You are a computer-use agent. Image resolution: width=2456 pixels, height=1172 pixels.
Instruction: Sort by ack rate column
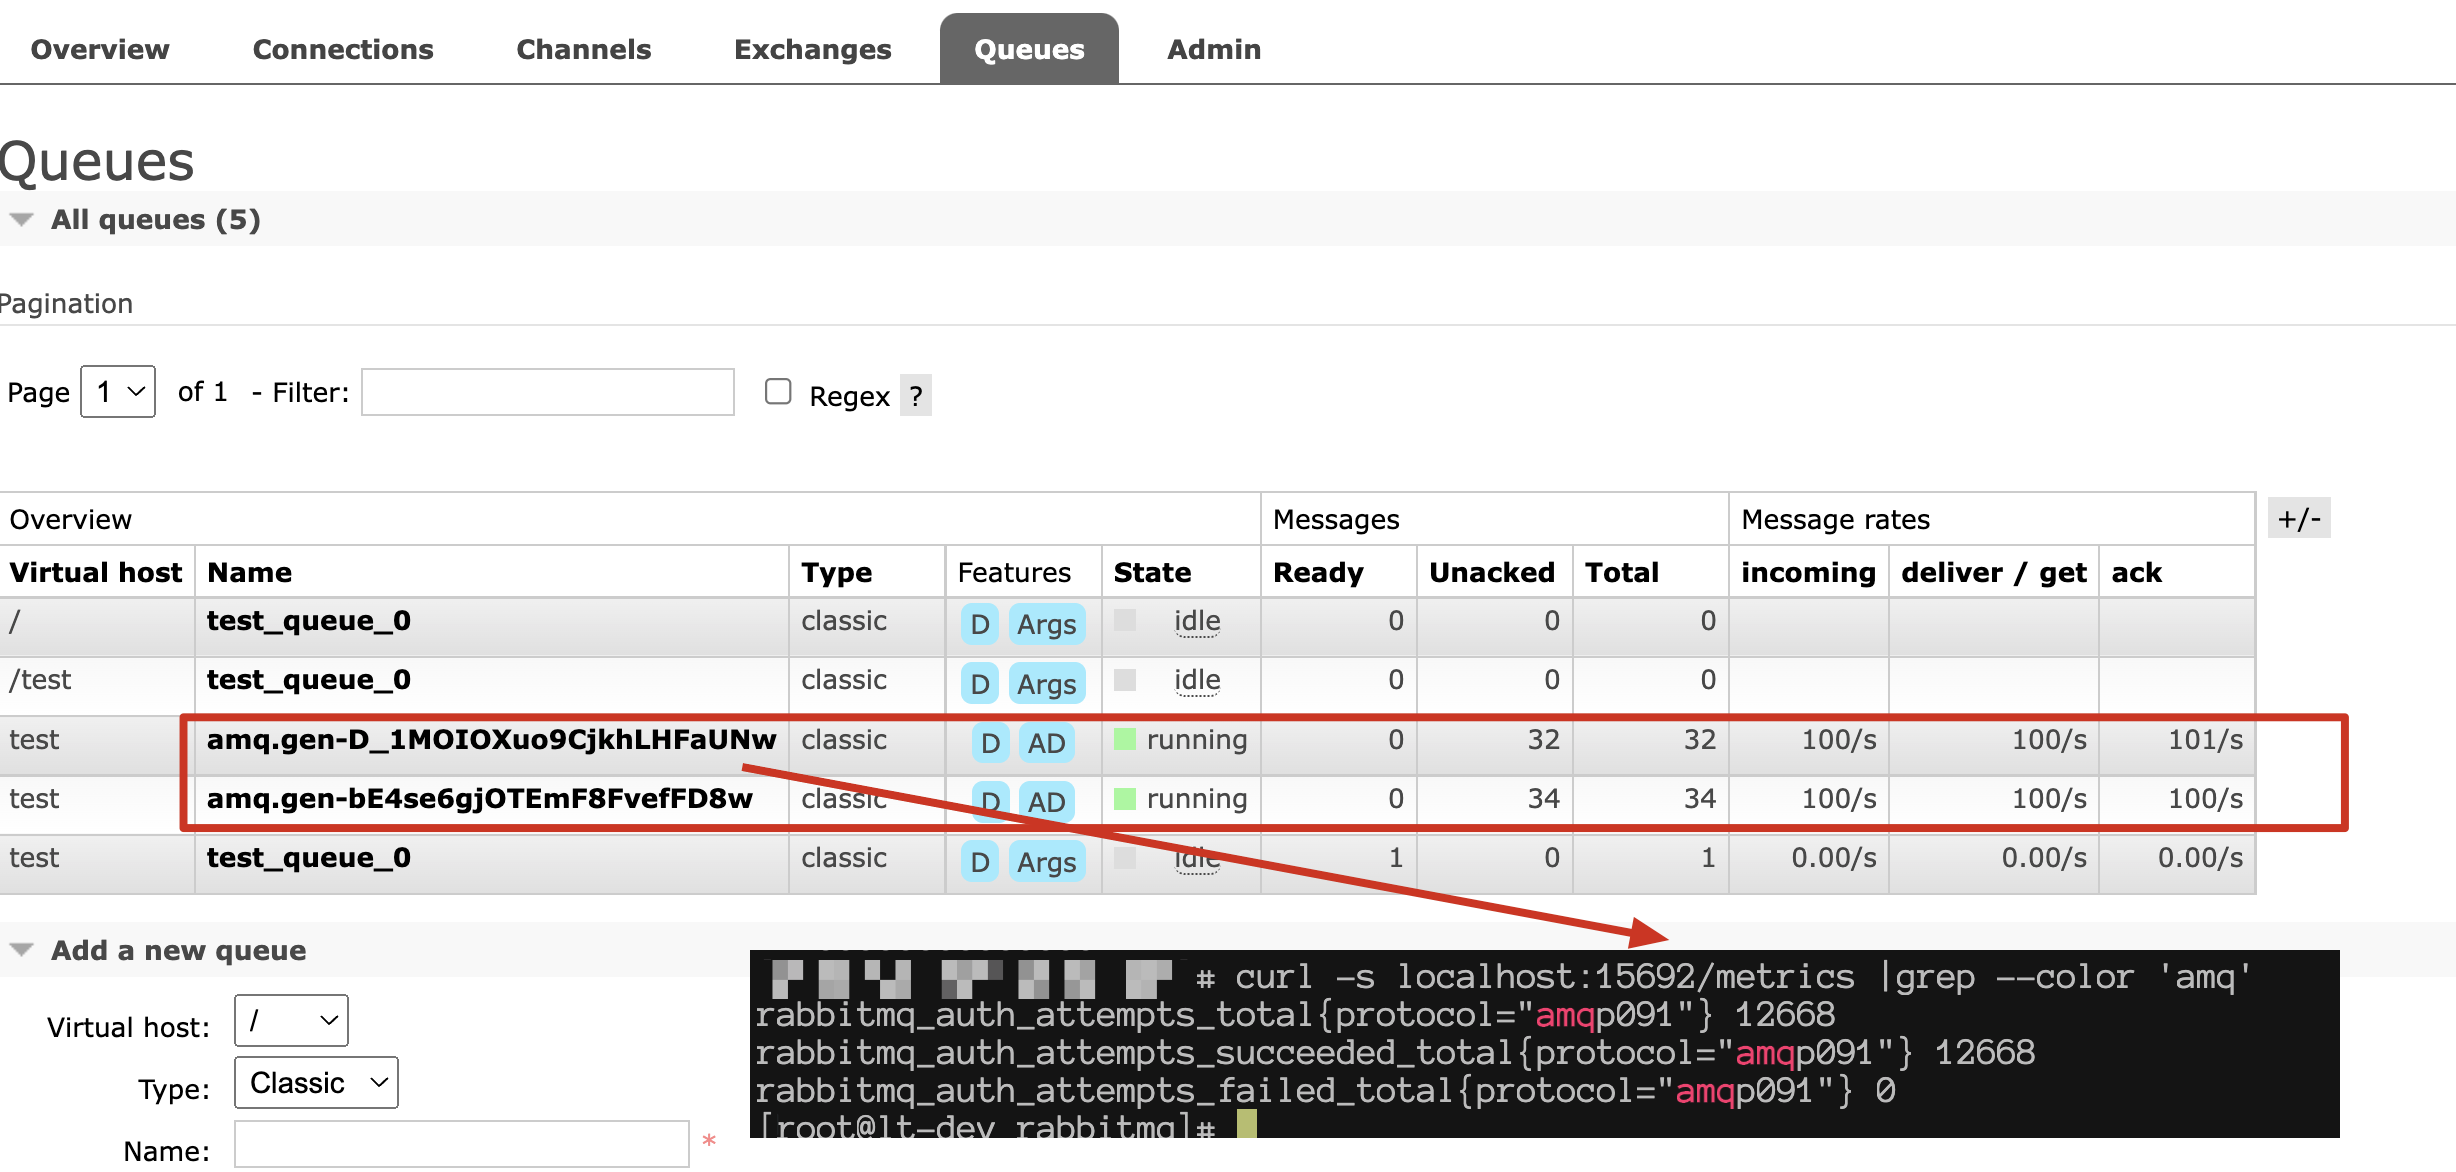coord(2137,572)
